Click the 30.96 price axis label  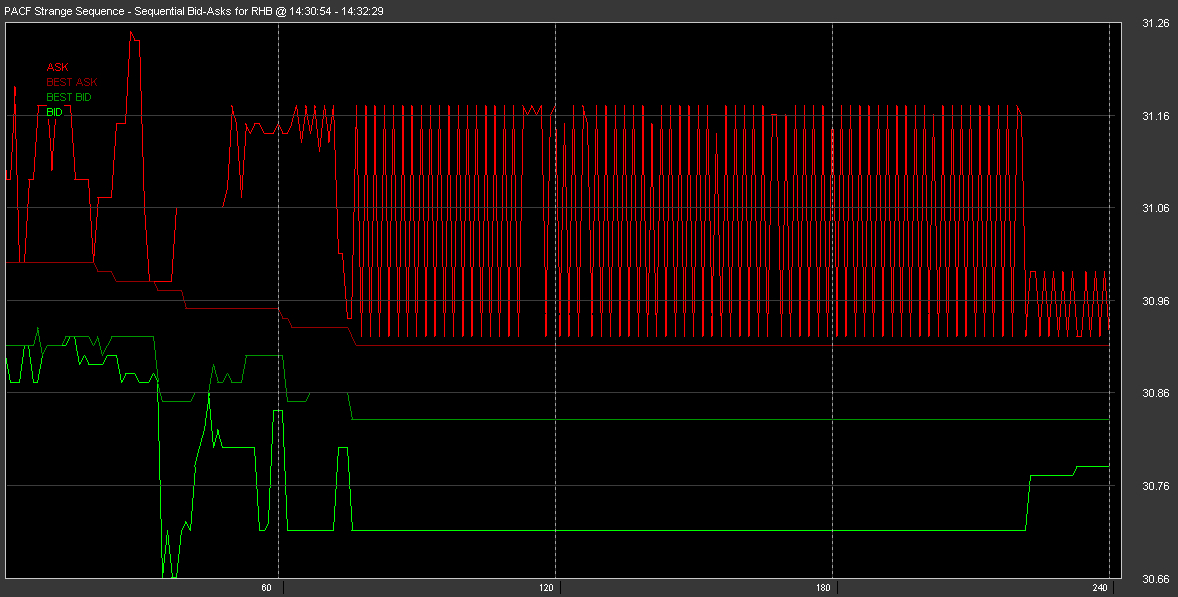coord(1155,301)
